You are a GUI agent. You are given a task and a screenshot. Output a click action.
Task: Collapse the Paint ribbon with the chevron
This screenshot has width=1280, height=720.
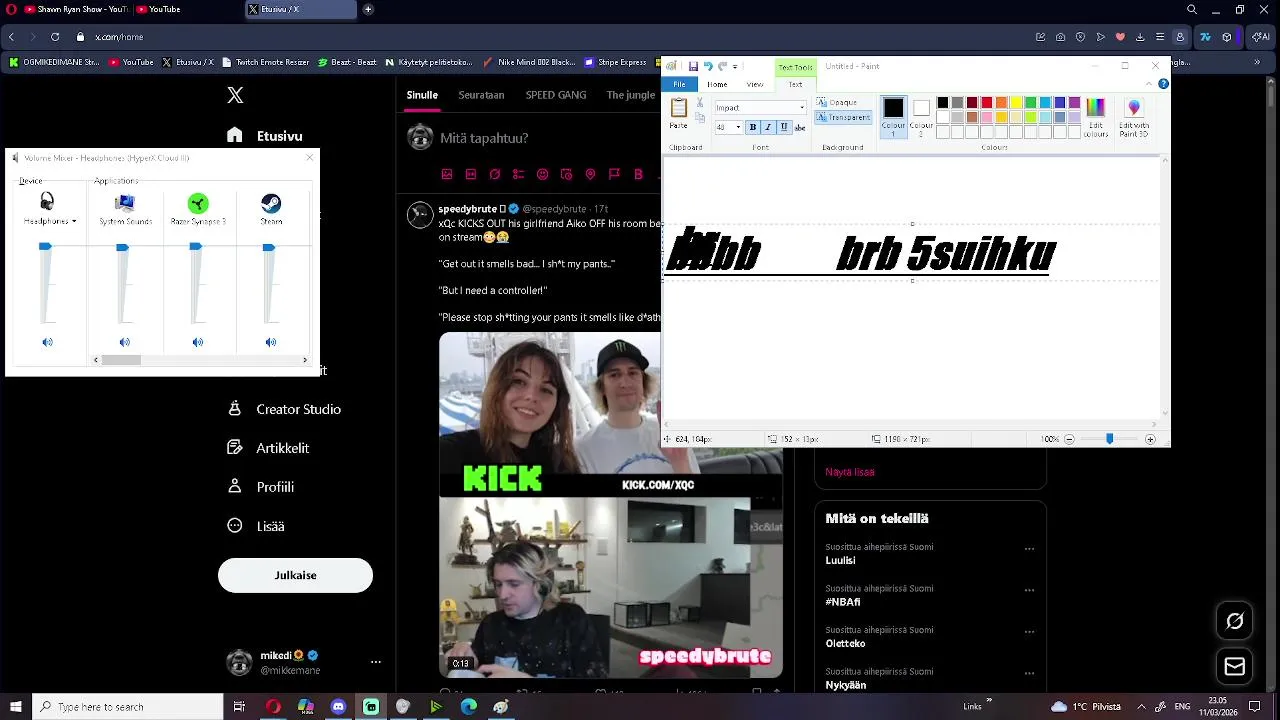pos(1150,84)
